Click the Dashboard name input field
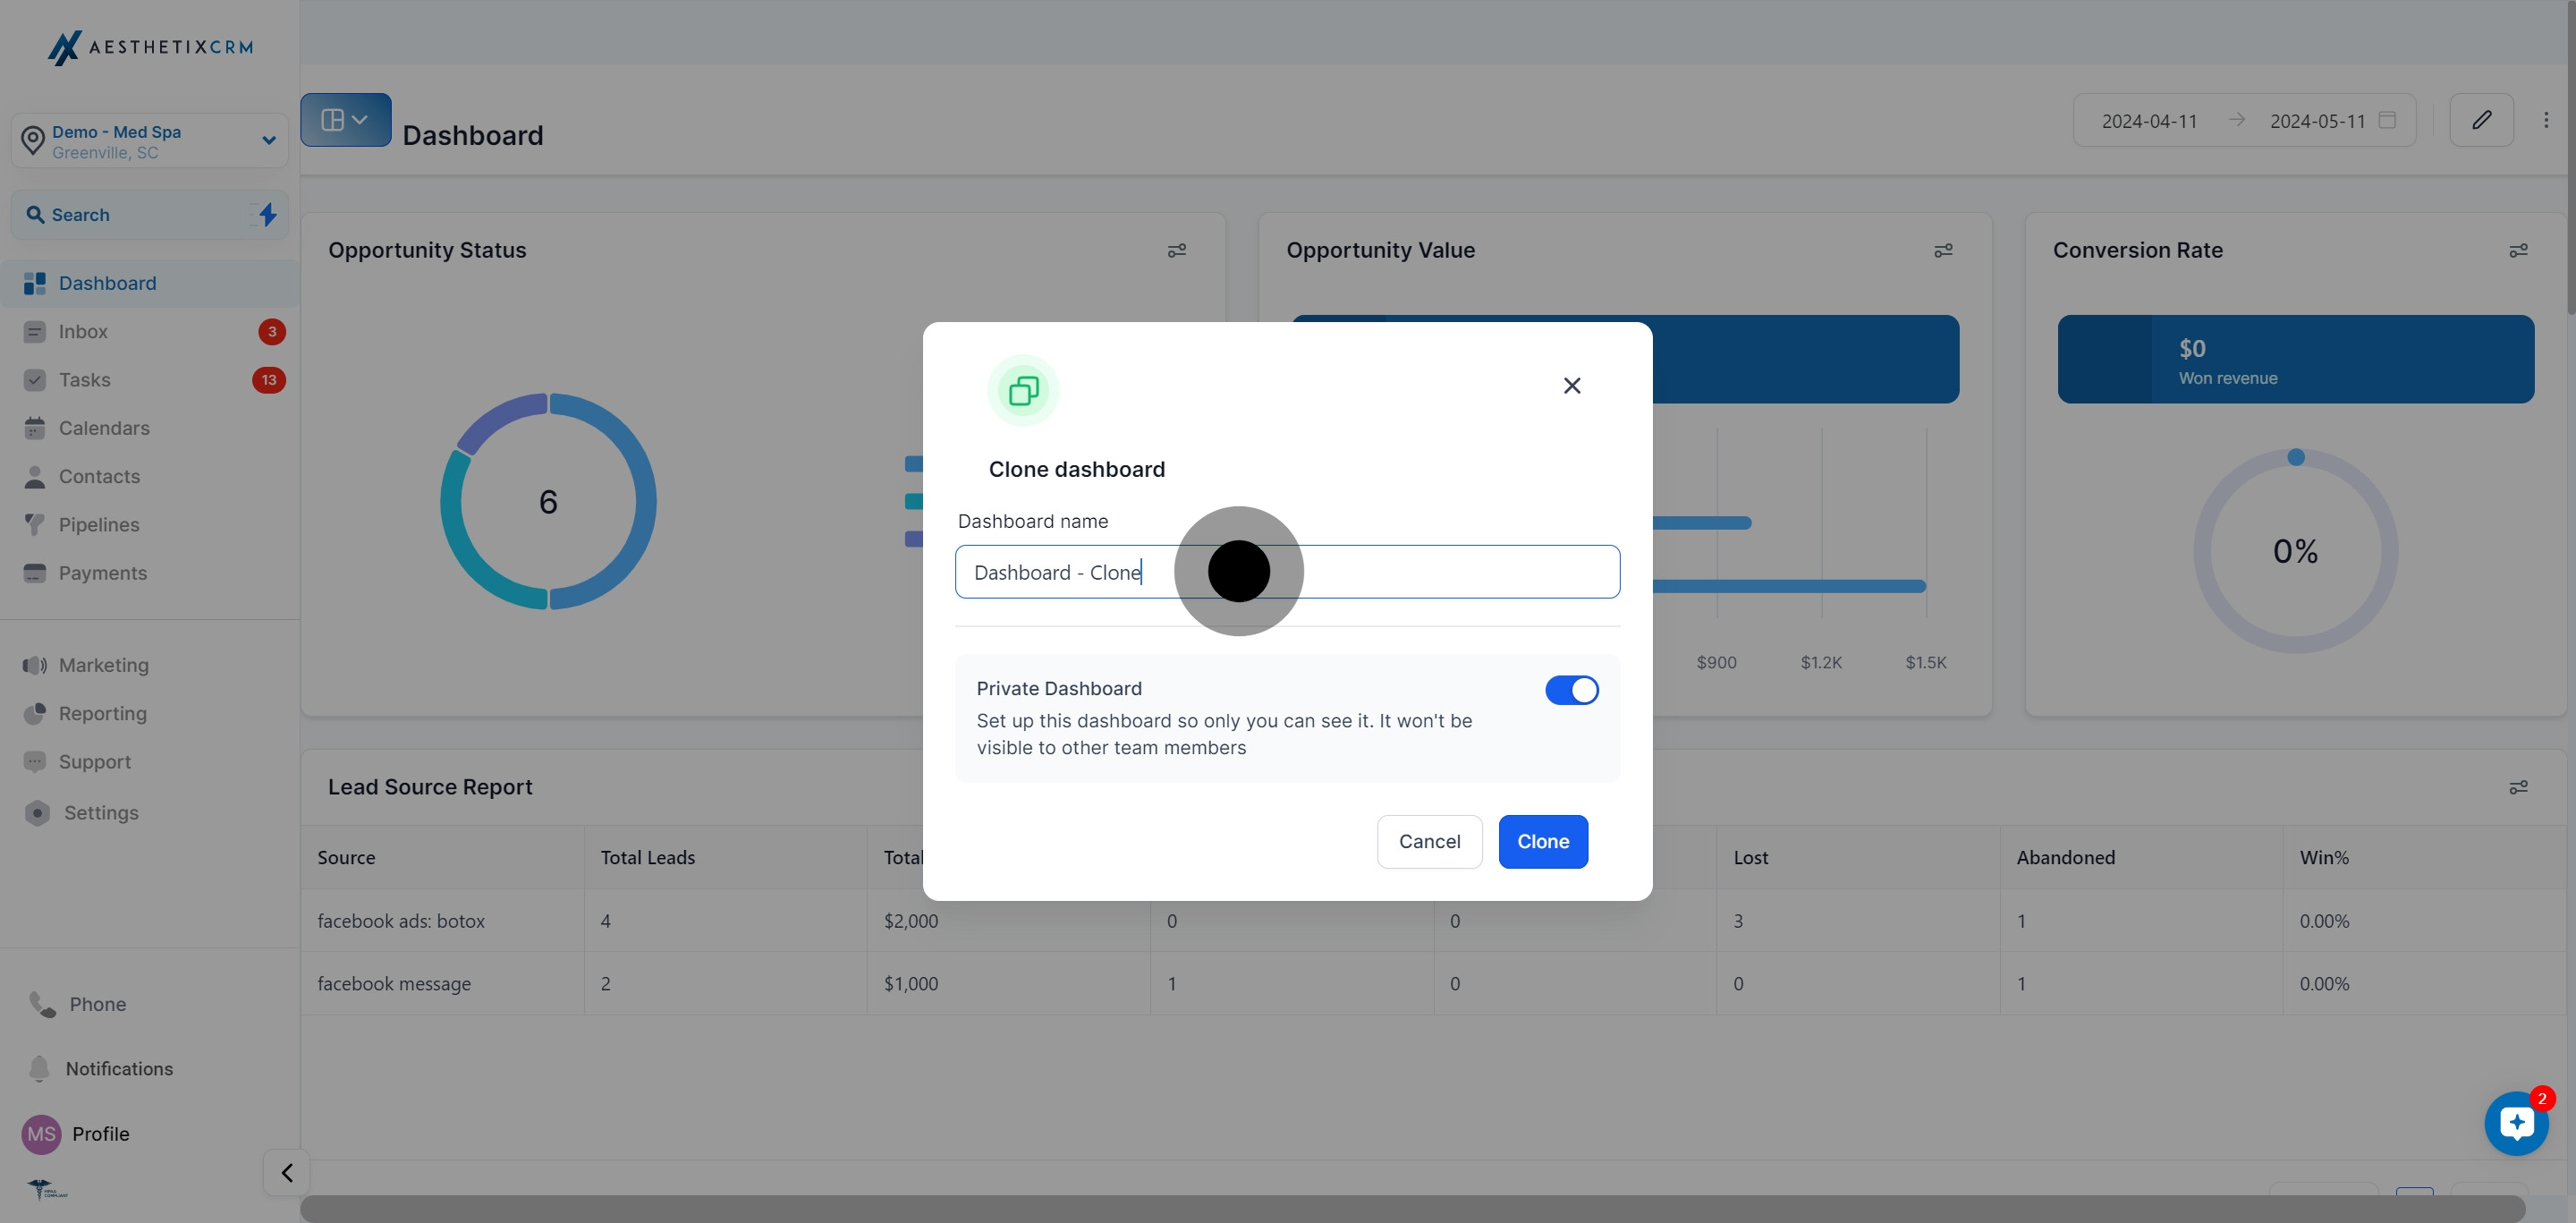Image resolution: width=2576 pixels, height=1223 pixels. click(1287, 572)
